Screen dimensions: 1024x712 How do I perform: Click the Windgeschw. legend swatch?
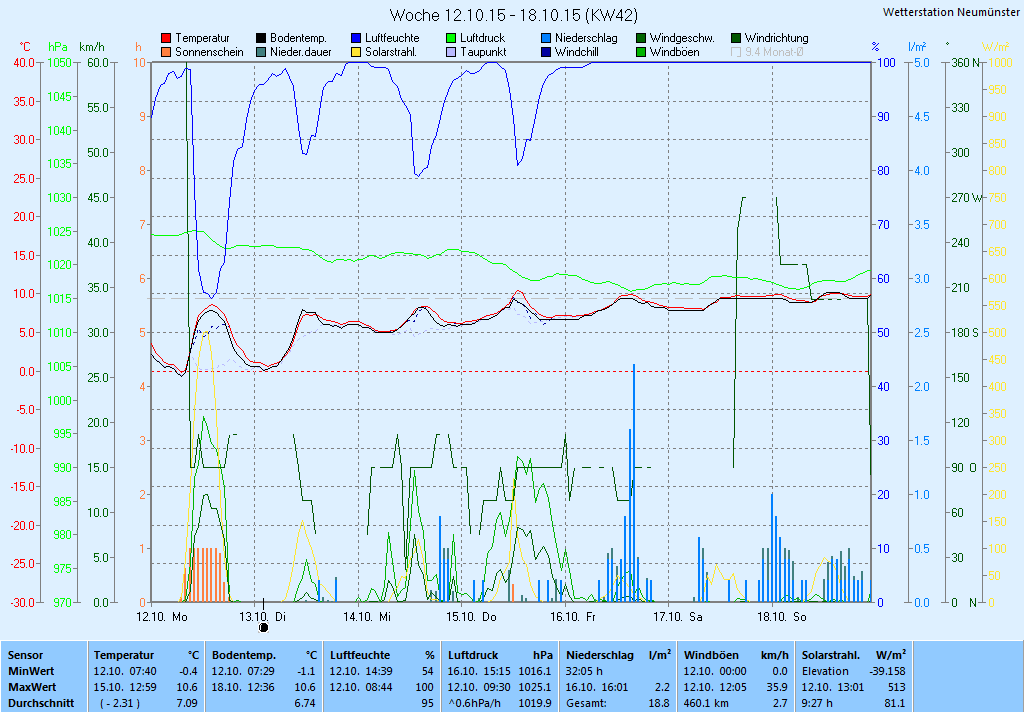pyautogui.click(x=641, y=39)
